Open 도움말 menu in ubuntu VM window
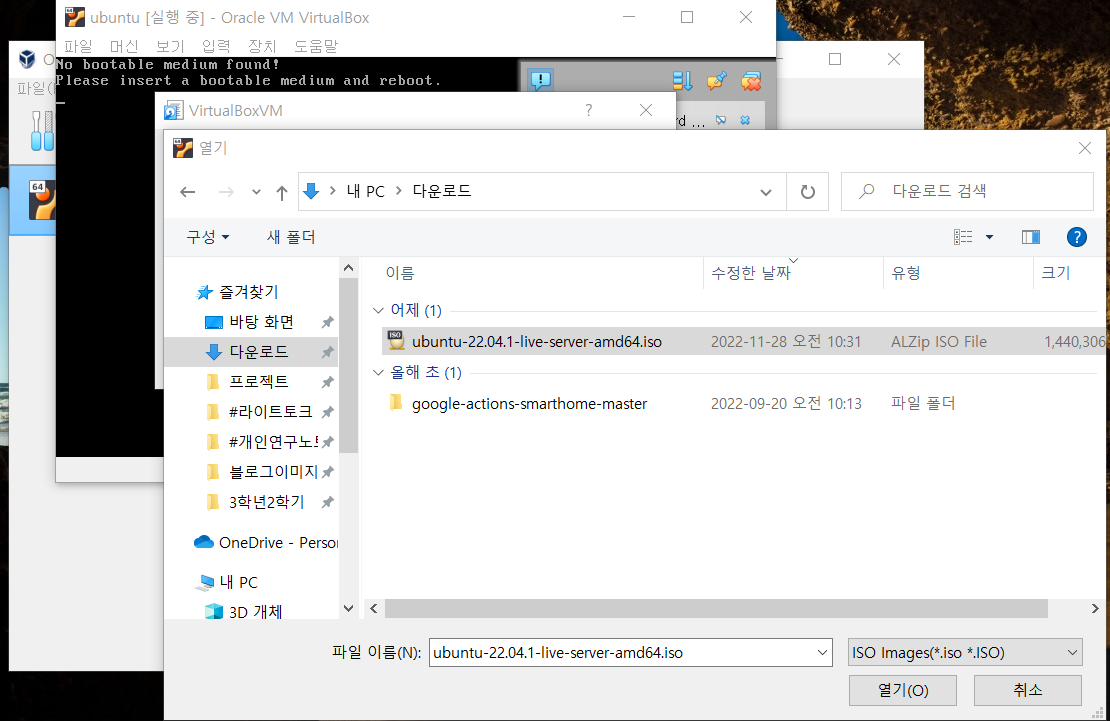 click(x=316, y=46)
